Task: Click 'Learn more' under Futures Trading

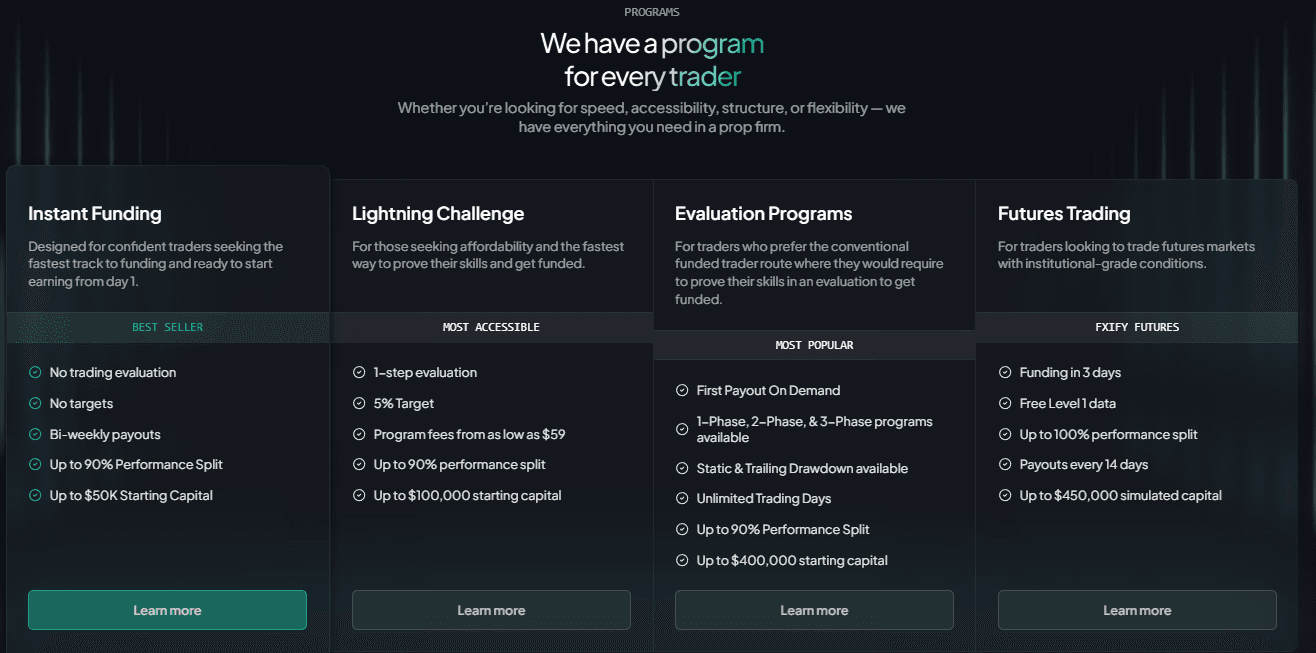Action: tap(1137, 610)
